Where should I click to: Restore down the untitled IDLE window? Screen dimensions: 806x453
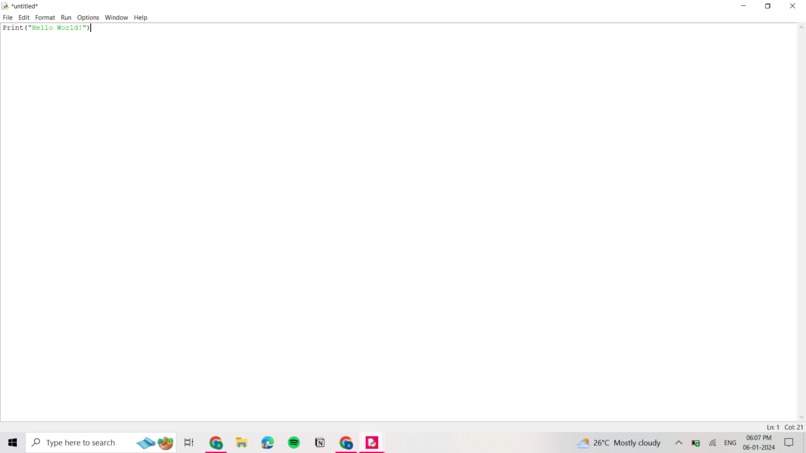pyautogui.click(x=767, y=6)
